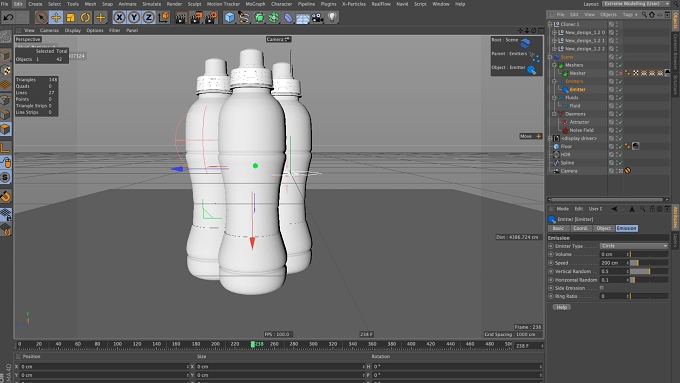The height and width of the screenshot is (383, 680).
Task: Adjust the Horizontal Random slider
Action: point(649,280)
